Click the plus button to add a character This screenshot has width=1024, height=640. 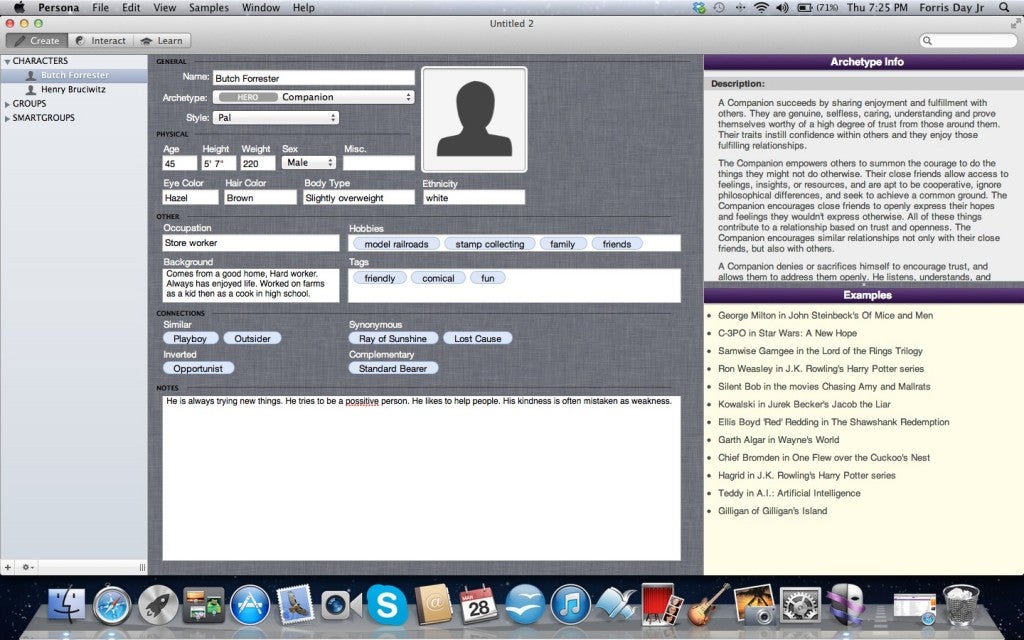pyautogui.click(x=8, y=568)
